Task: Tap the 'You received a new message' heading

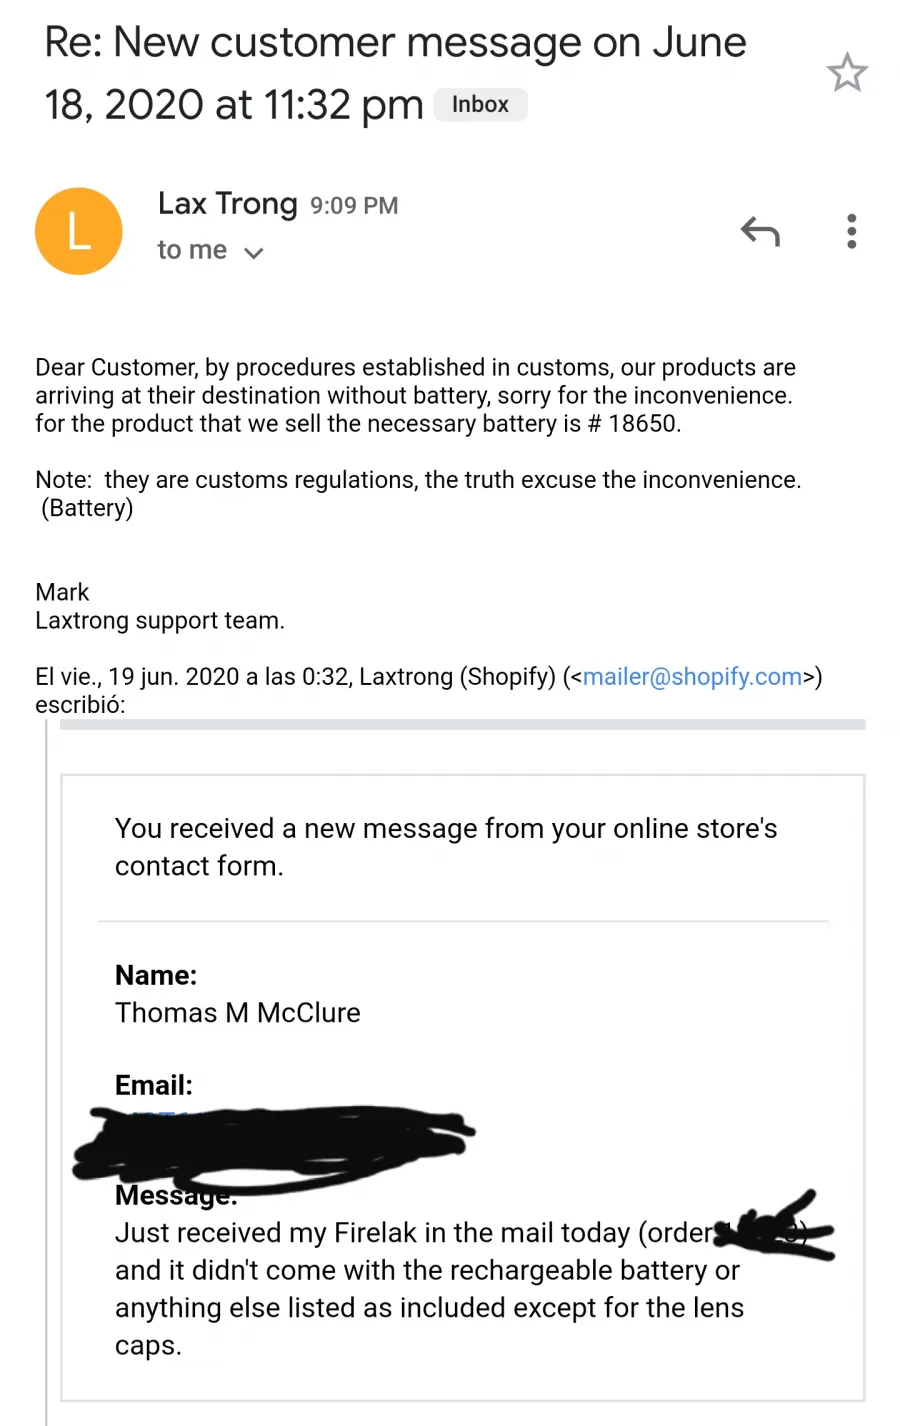Action: point(446,847)
